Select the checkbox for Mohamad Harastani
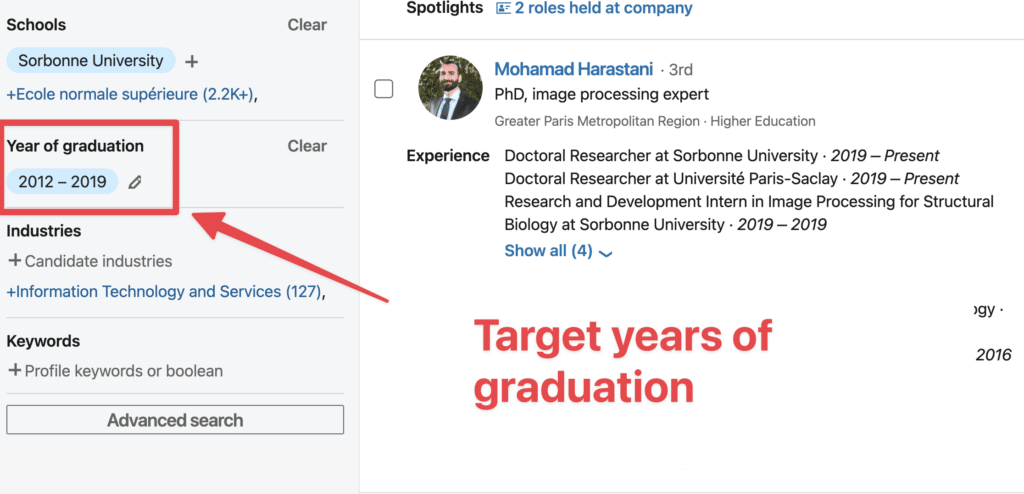The image size is (1024, 494). click(x=384, y=89)
